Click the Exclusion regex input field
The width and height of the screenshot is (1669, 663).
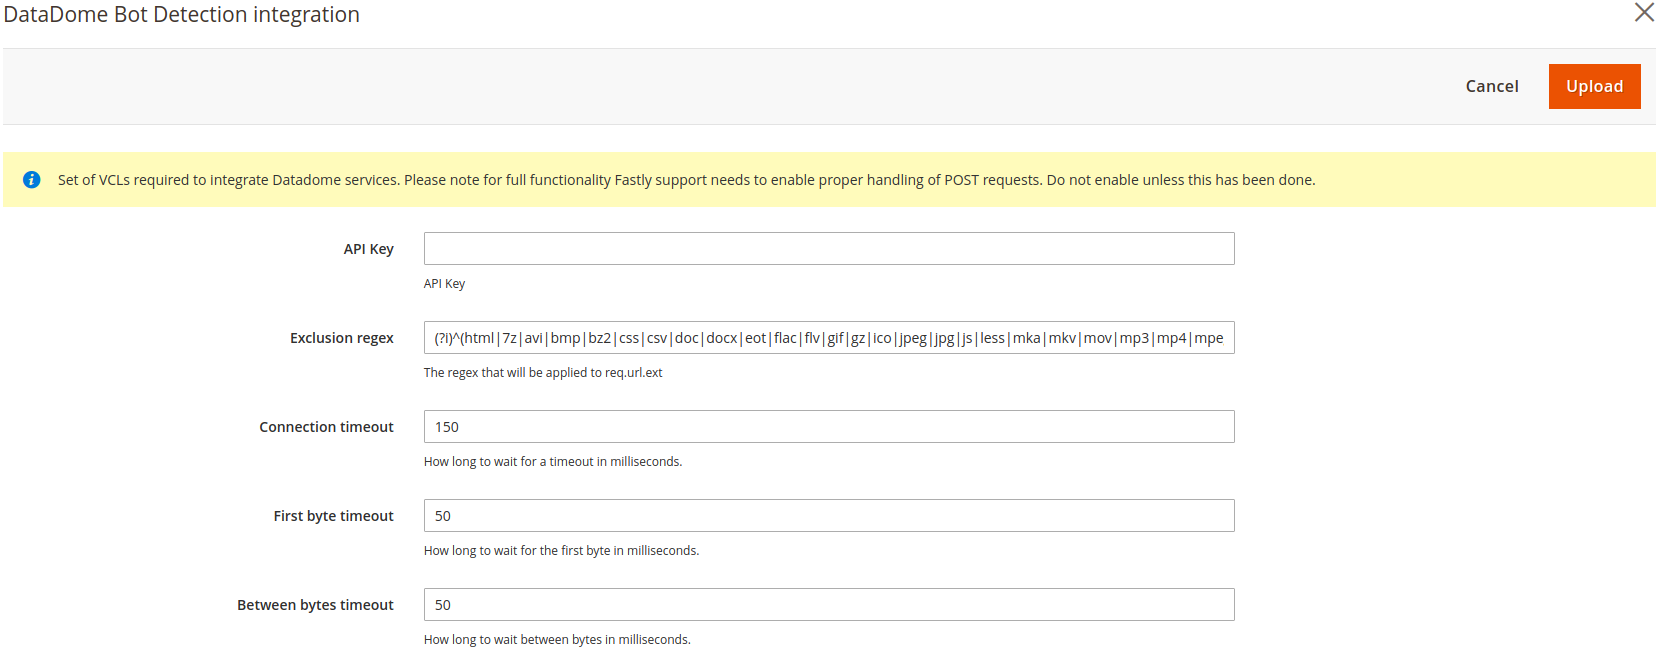pyautogui.click(x=829, y=338)
